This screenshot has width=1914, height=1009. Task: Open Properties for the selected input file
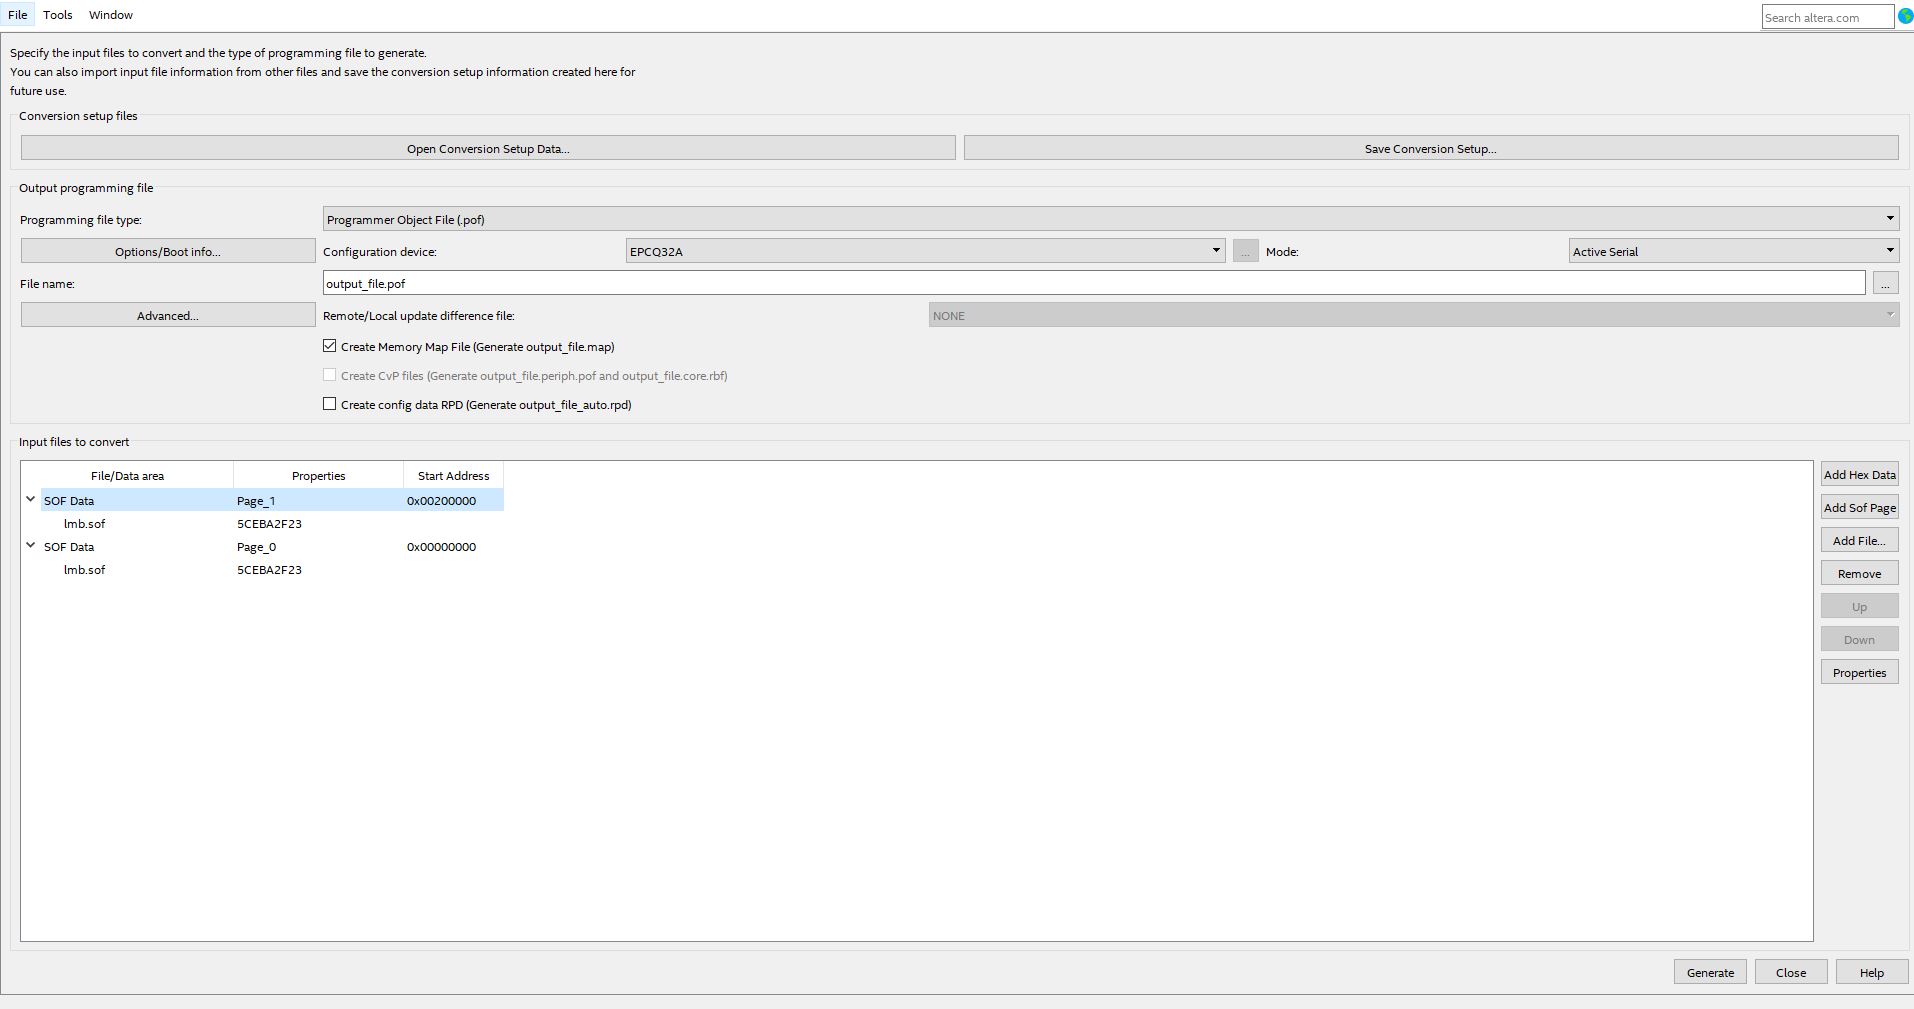tap(1859, 672)
